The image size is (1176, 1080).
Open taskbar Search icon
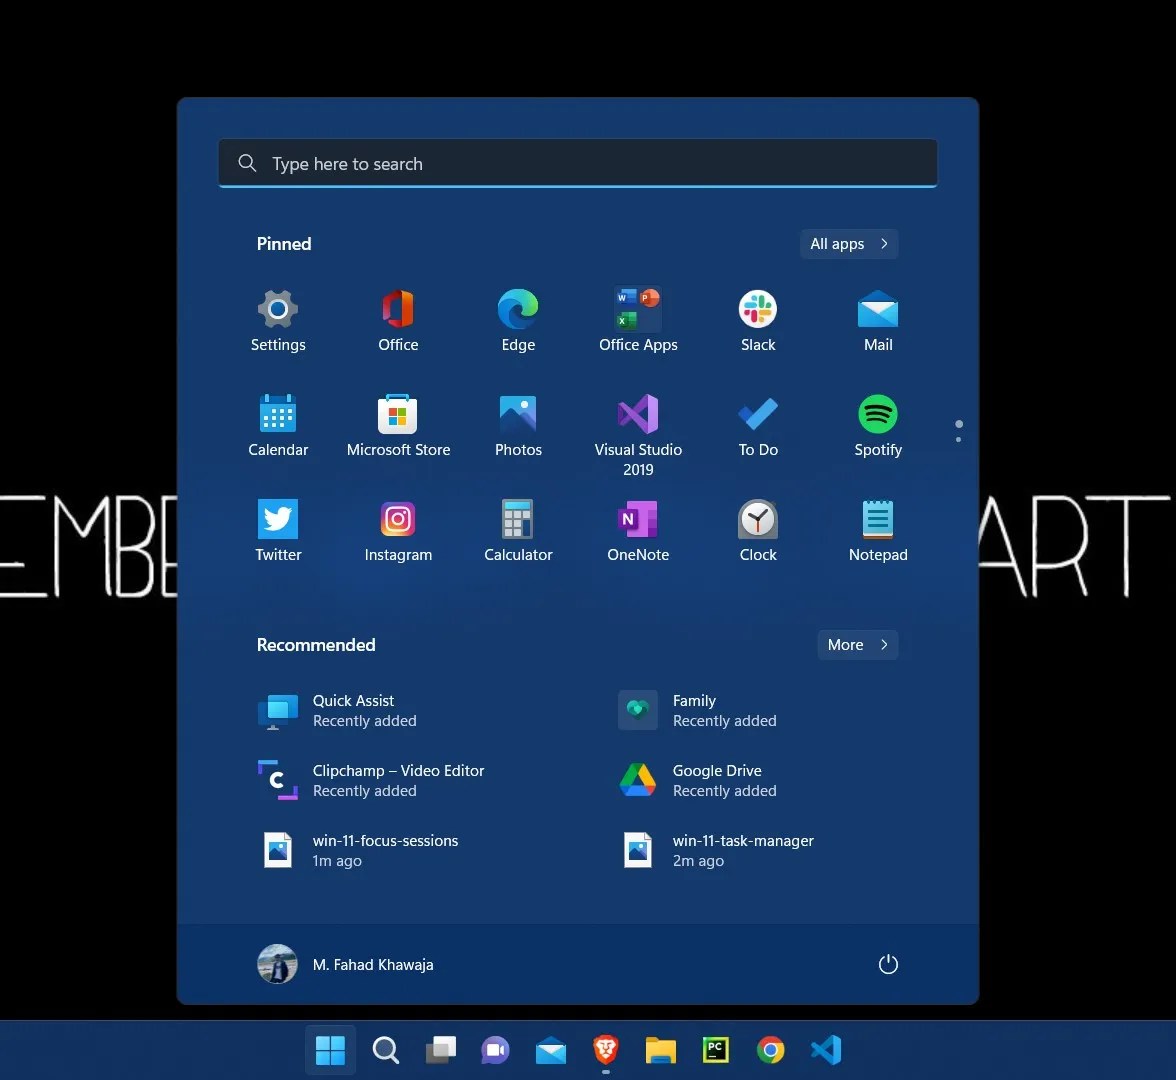coord(386,1050)
